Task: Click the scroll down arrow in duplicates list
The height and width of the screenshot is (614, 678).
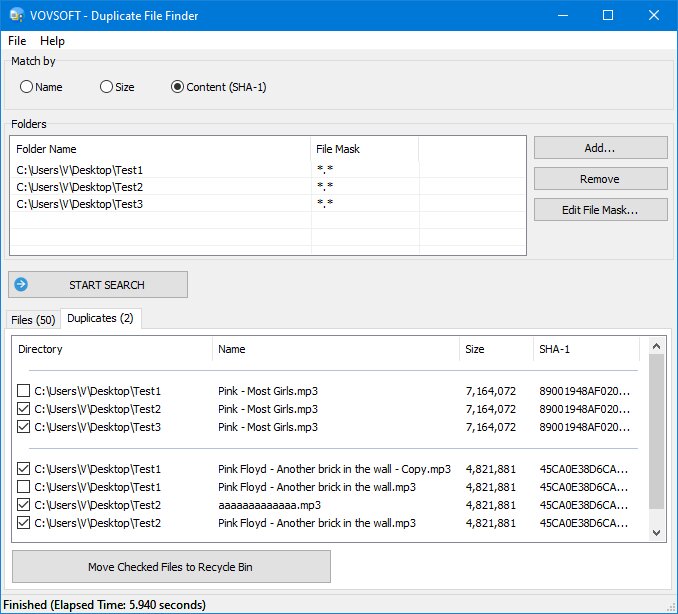Action: (656, 533)
